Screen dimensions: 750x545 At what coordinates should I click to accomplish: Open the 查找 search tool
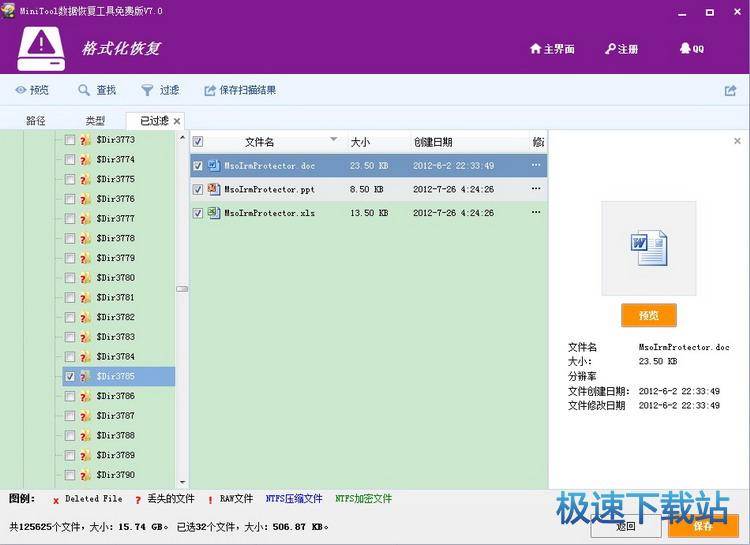tap(97, 90)
